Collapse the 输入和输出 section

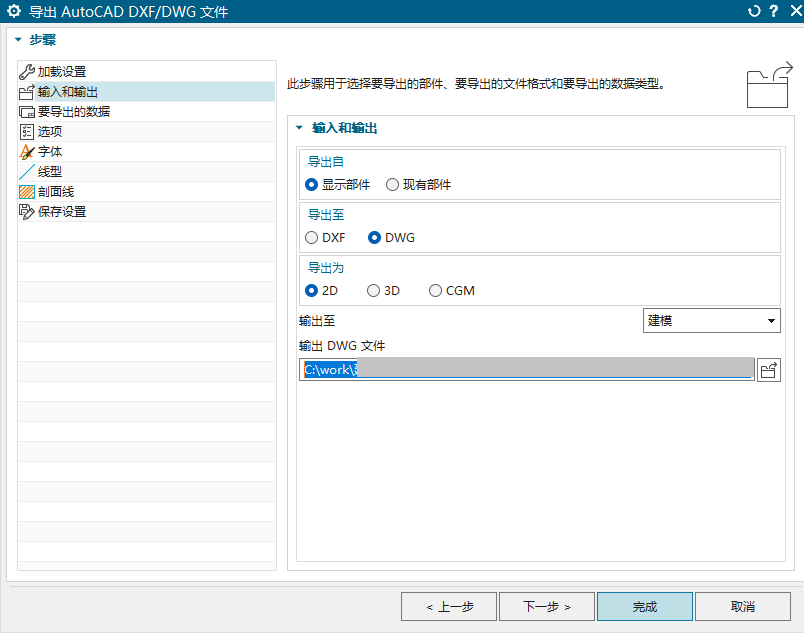298,128
